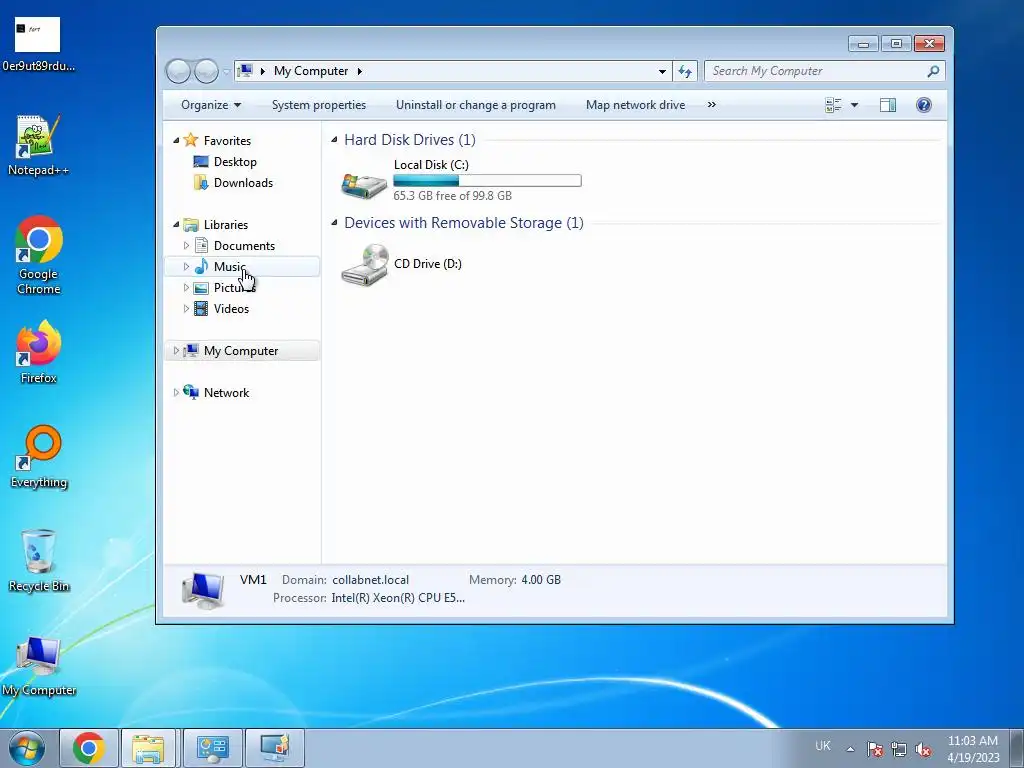Viewport: 1024px width, 768px height.
Task: Click the remote desktop taskbar icon
Action: coord(274,748)
